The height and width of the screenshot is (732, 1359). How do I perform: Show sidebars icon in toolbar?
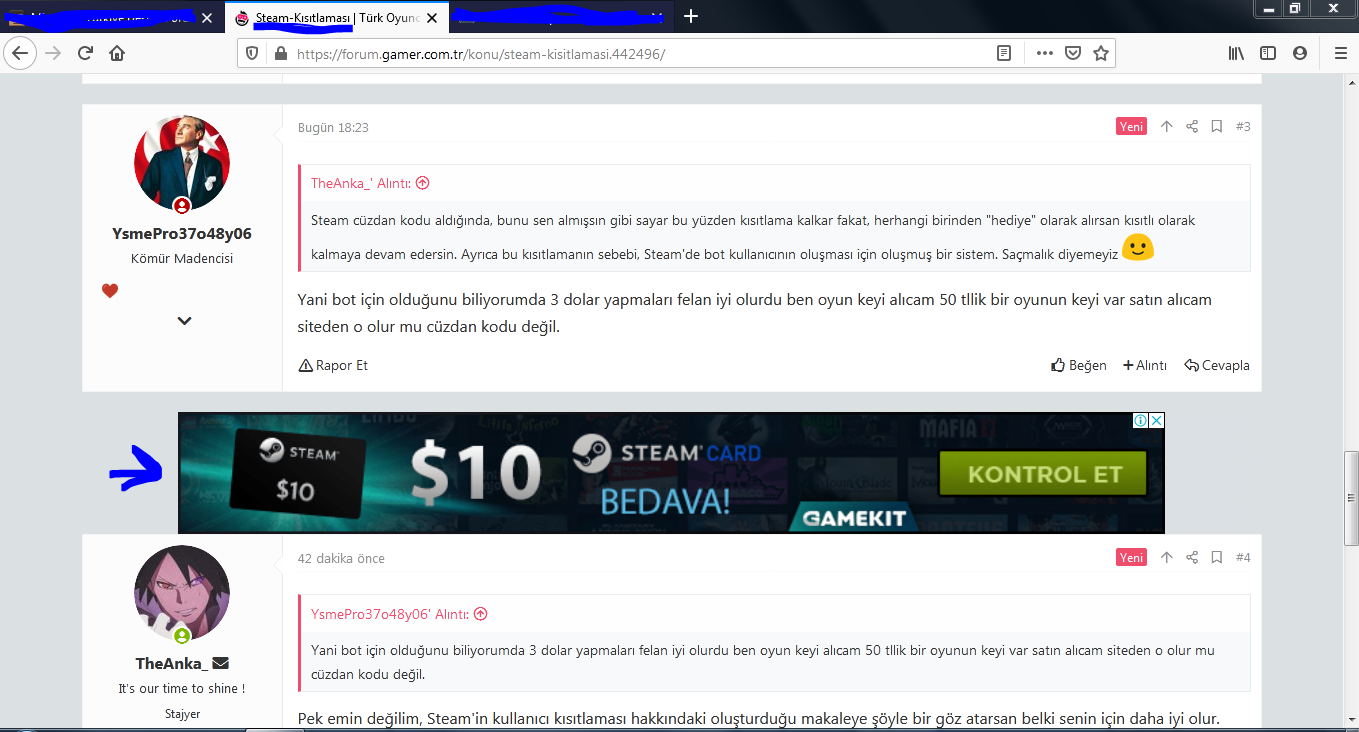tap(1268, 53)
